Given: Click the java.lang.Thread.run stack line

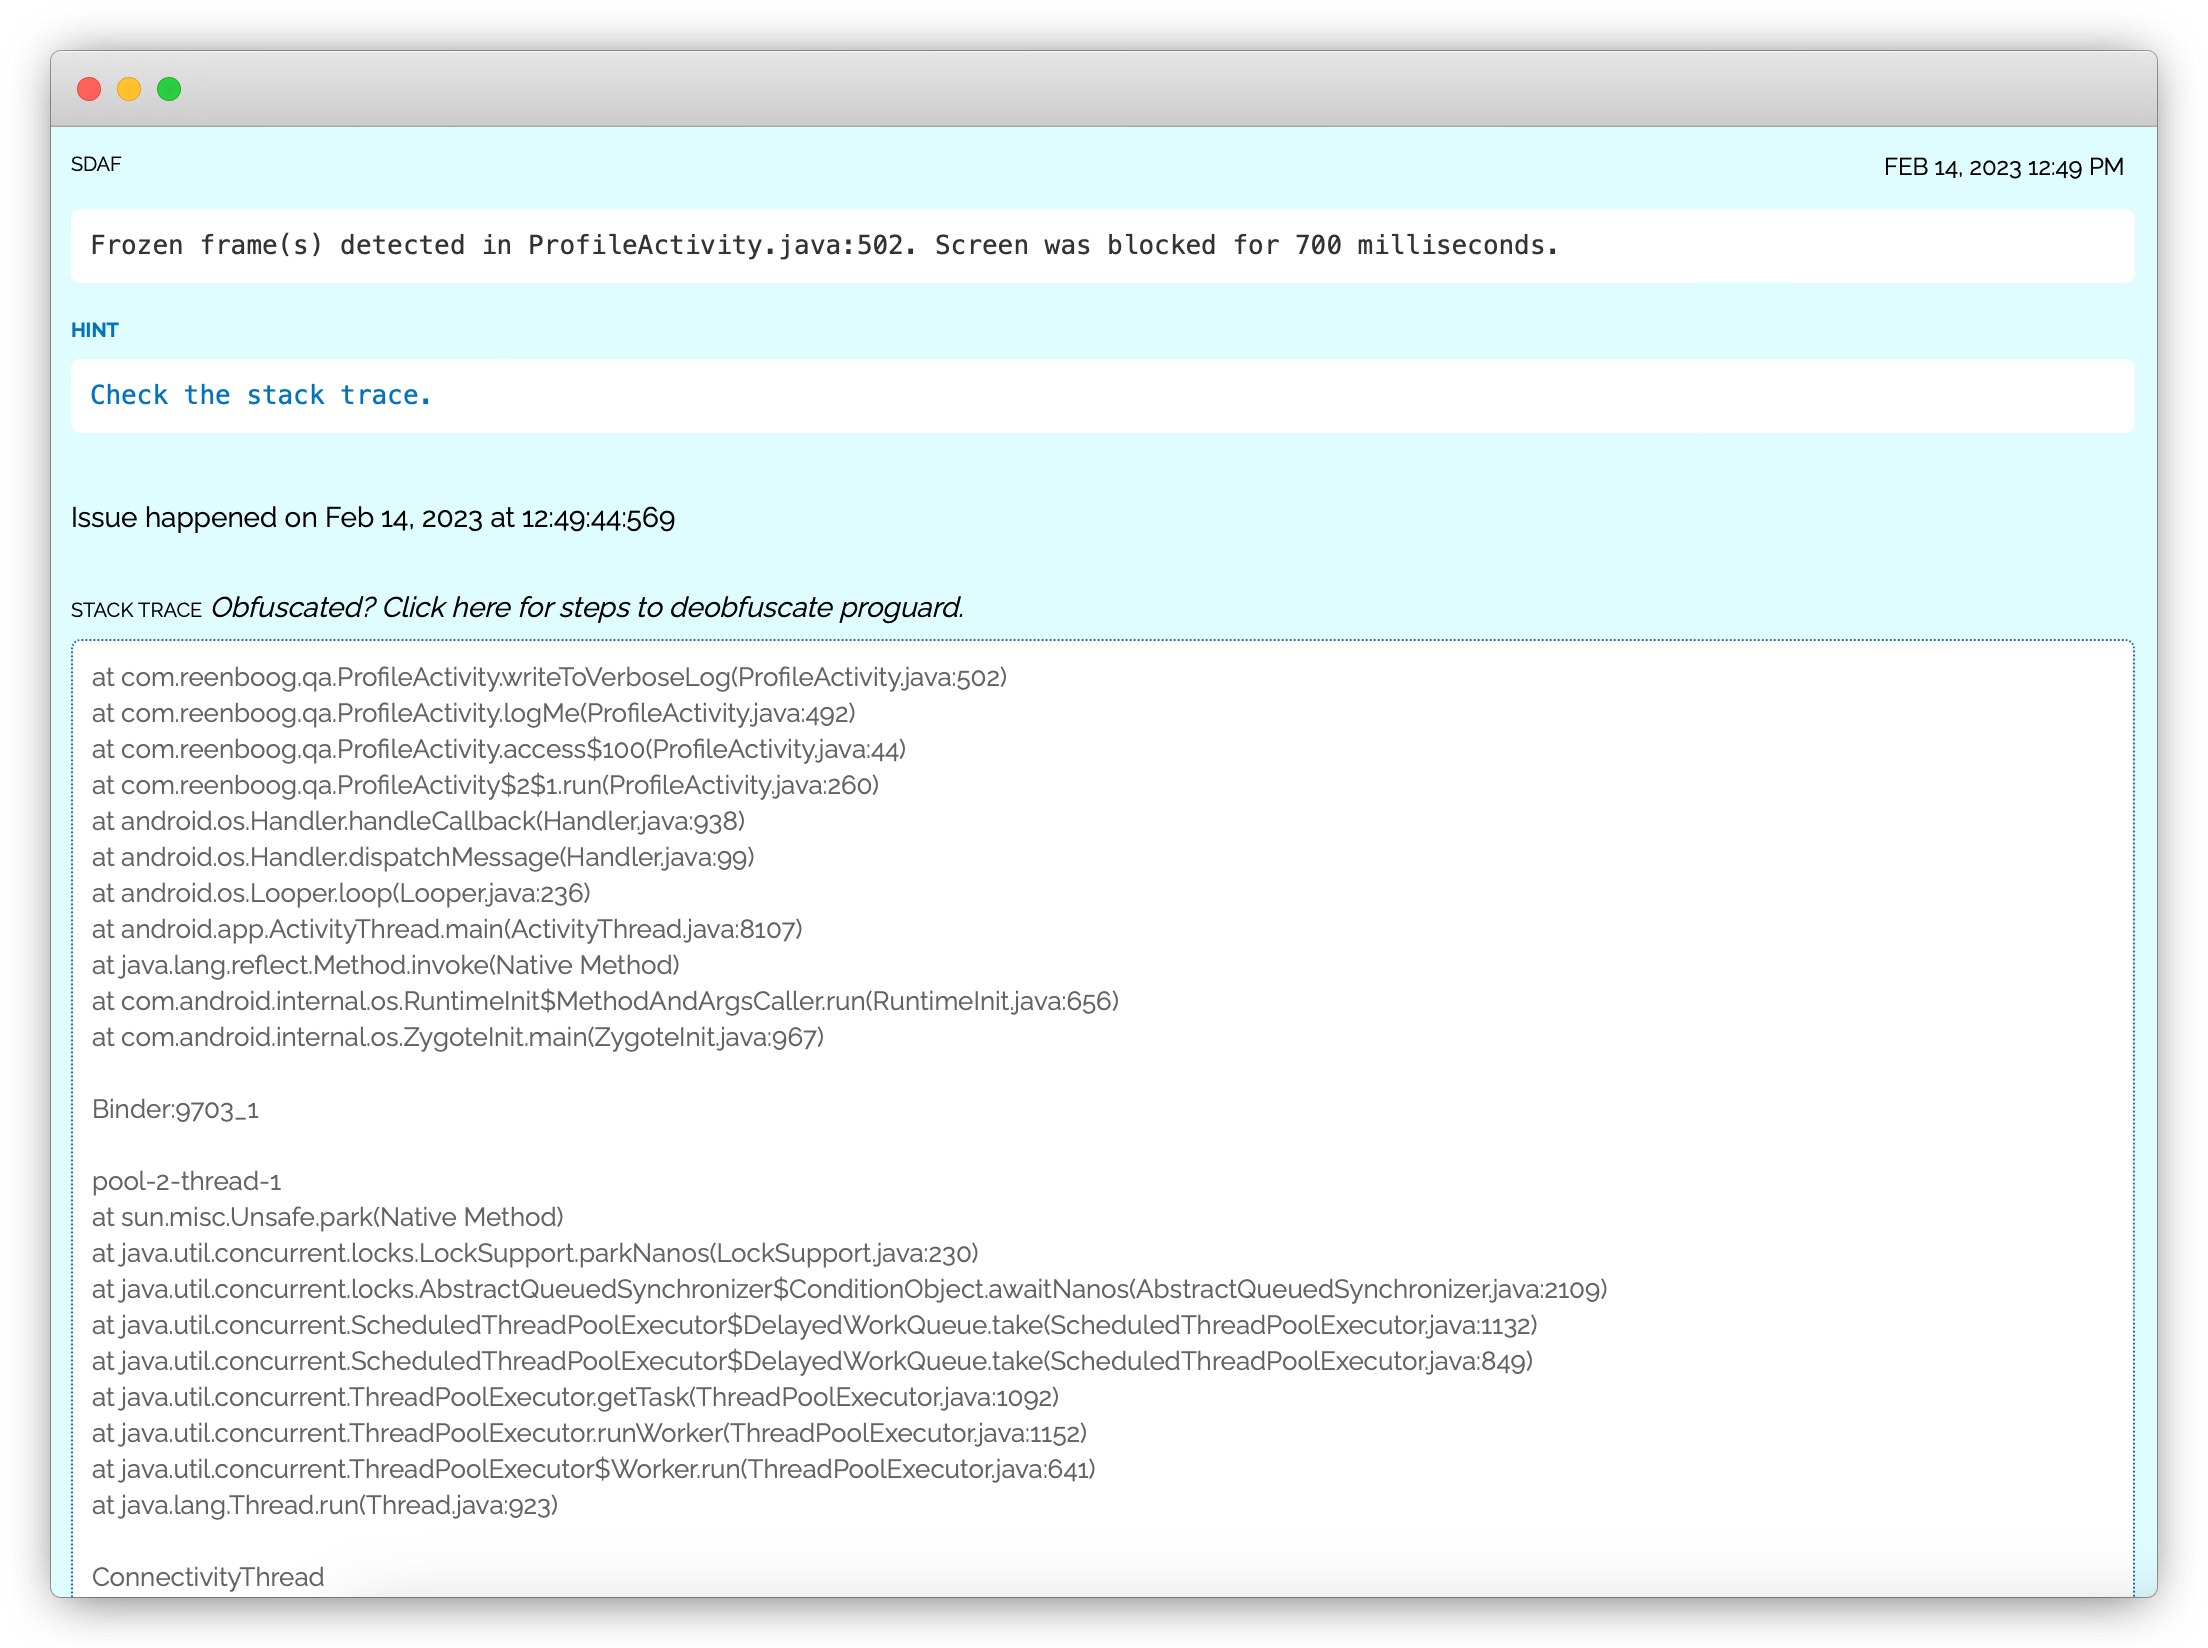Looking at the screenshot, I should (x=324, y=1505).
